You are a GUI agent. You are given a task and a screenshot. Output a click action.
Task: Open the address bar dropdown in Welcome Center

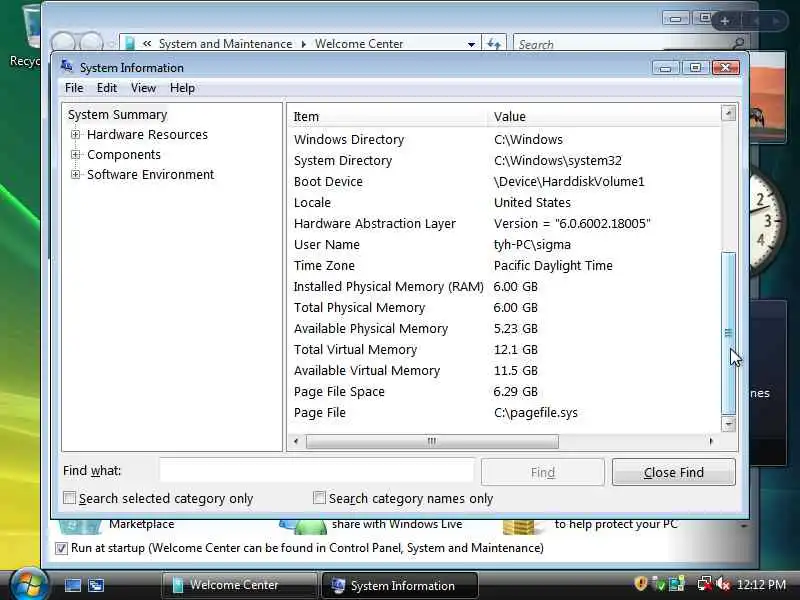tap(471, 44)
